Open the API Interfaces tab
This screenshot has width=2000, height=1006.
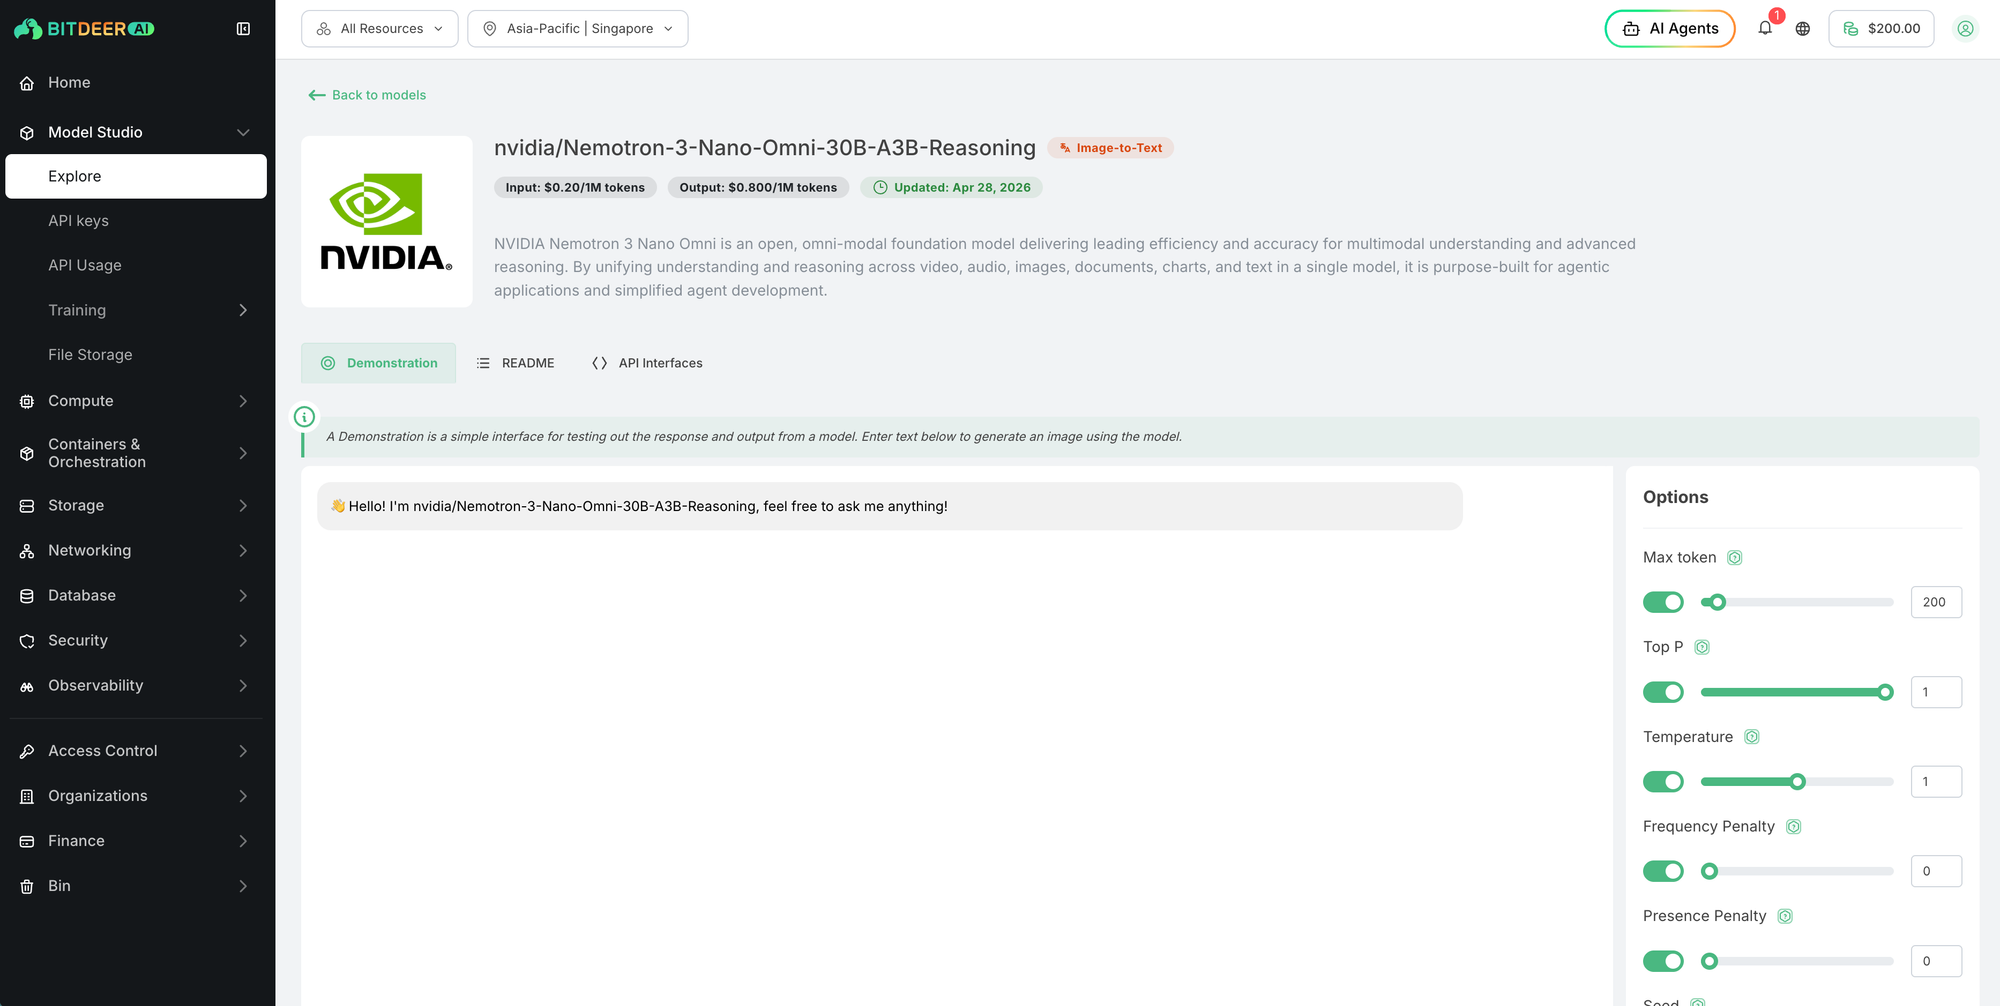[648, 363]
